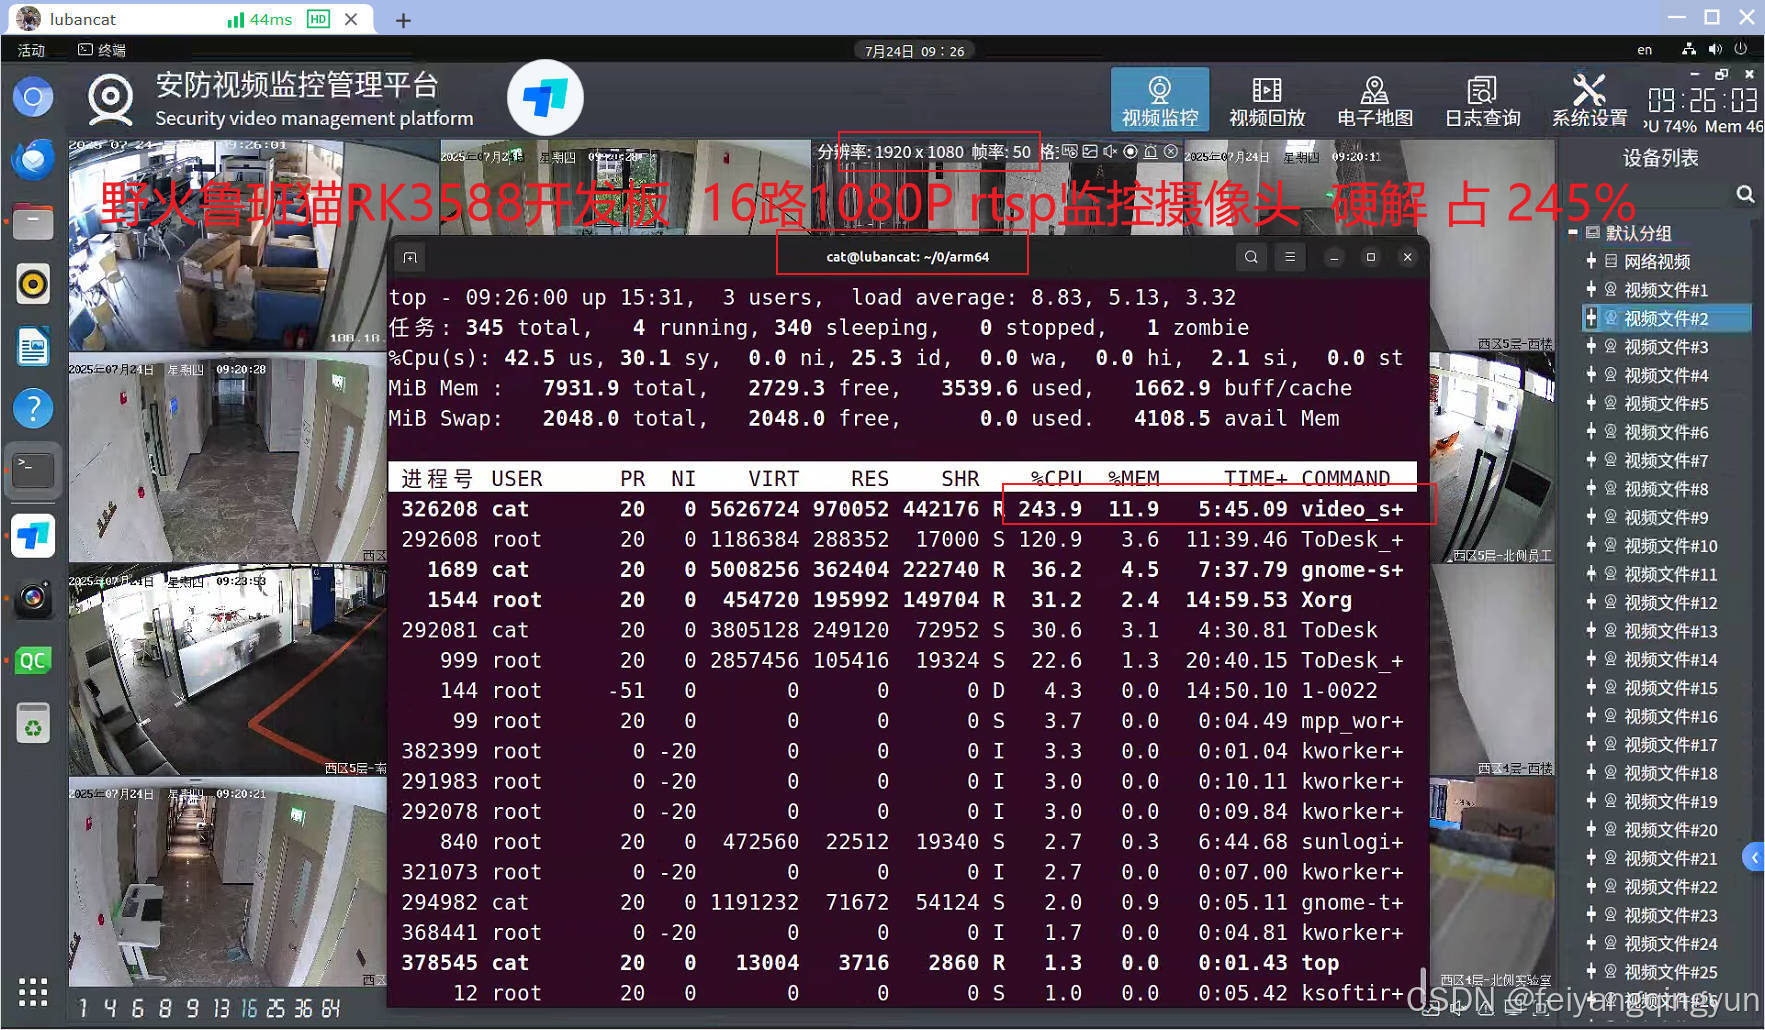Open 系统设置 system settings
The image size is (1765, 1030).
coord(1589,99)
